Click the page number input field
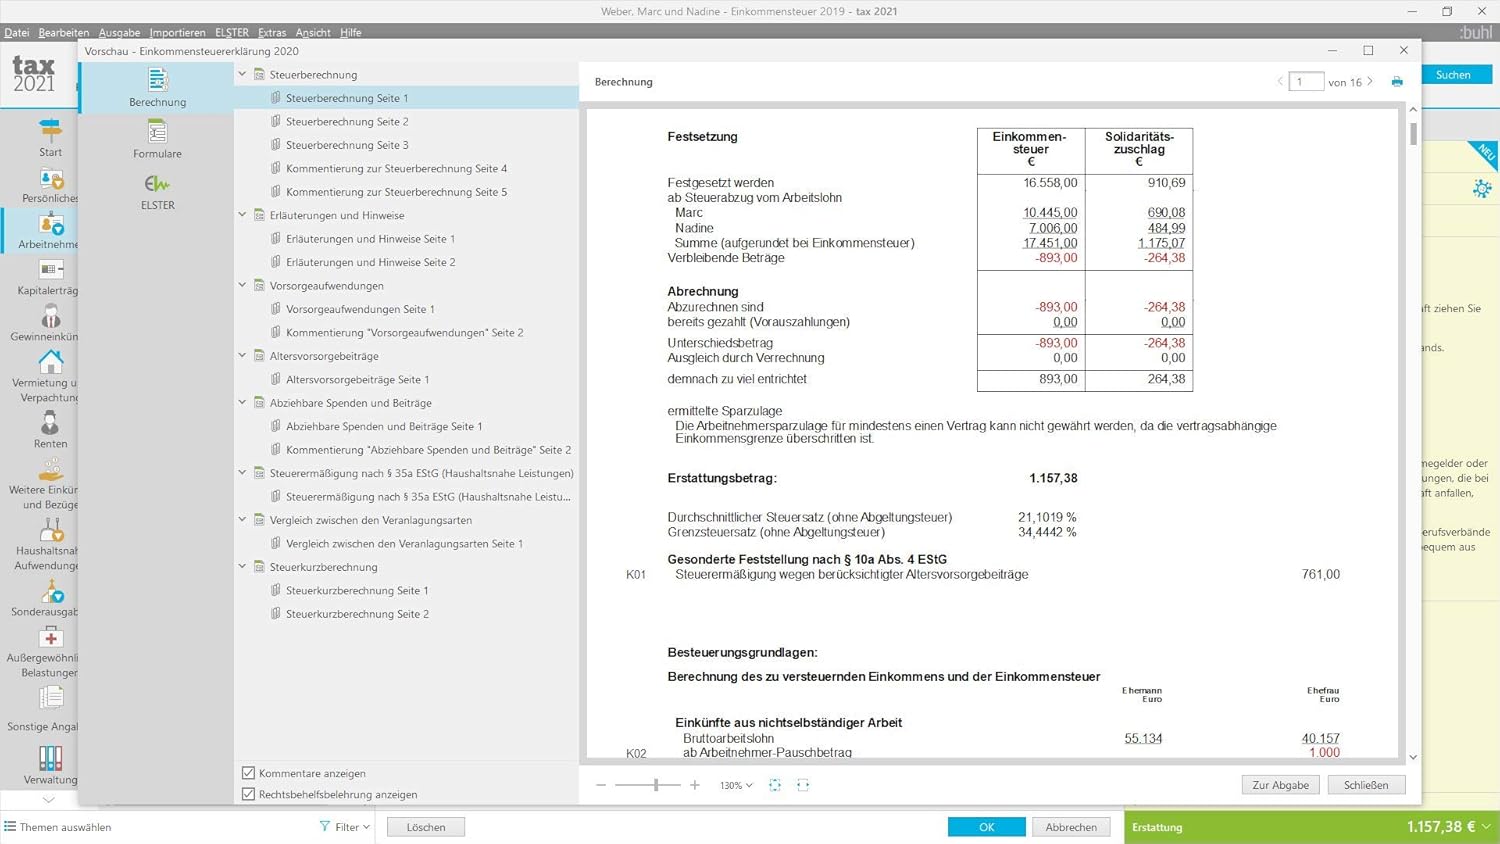Image resolution: width=1500 pixels, height=844 pixels. tap(1306, 82)
